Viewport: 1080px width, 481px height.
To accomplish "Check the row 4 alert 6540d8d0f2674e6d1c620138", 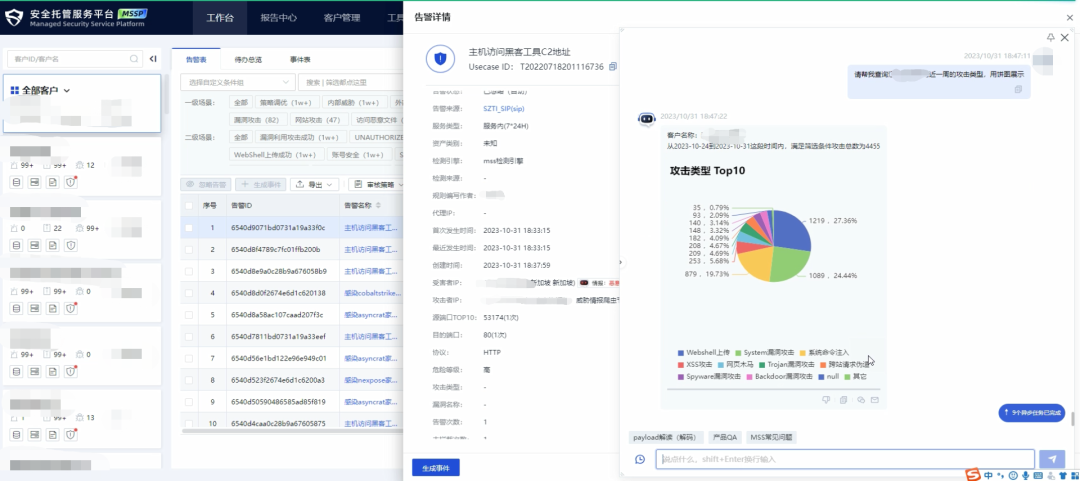I will [189, 293].
